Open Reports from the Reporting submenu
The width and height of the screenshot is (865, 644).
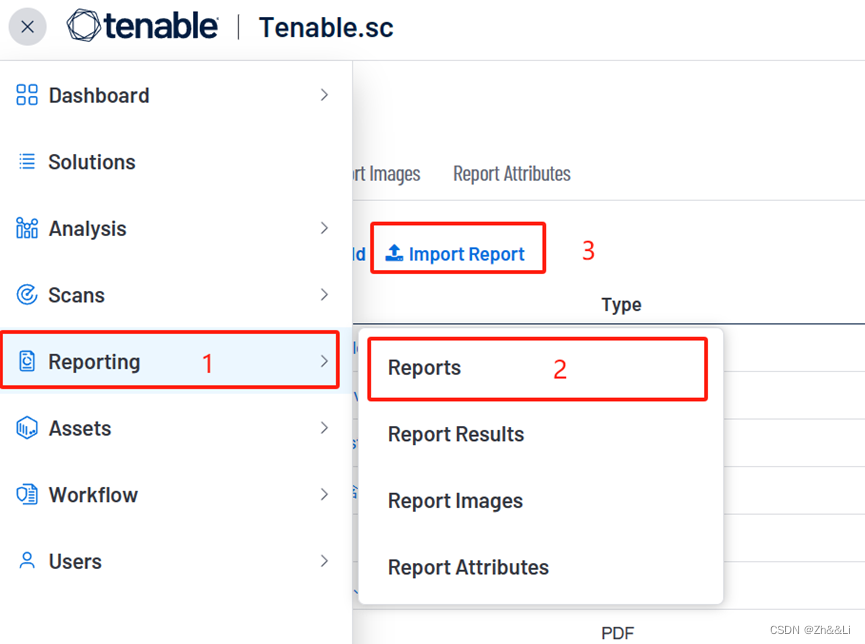point(424,367)
